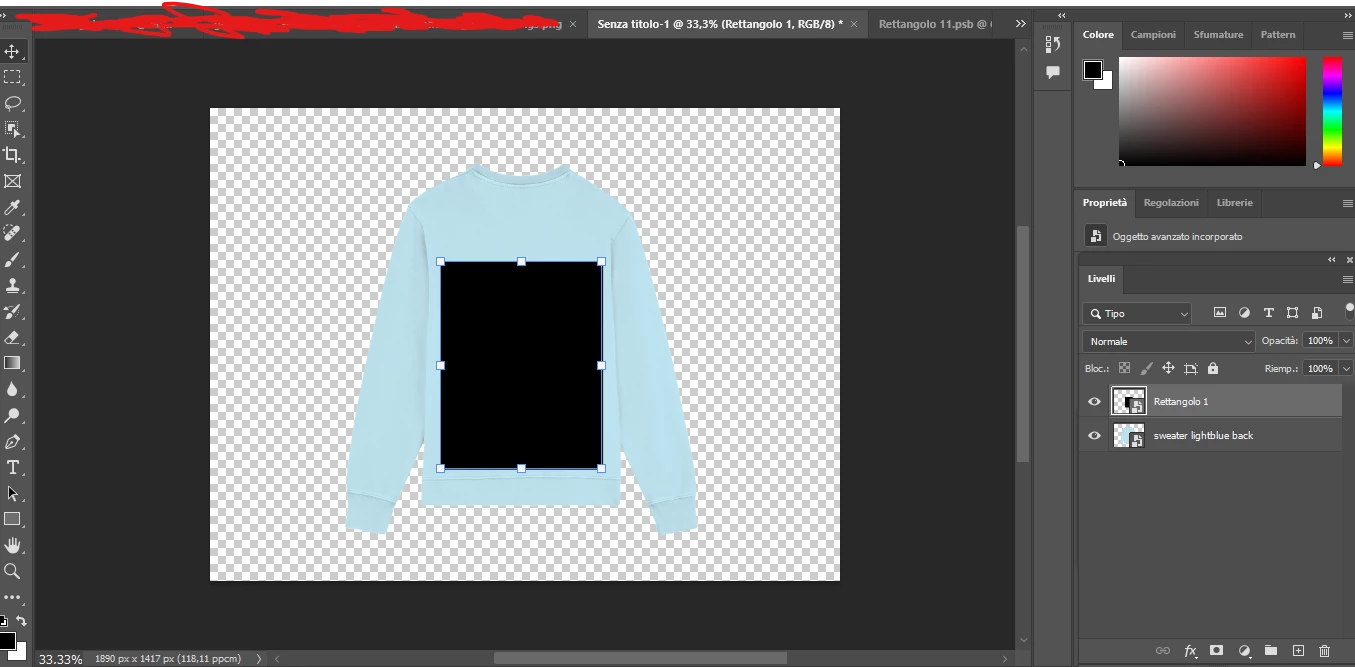Viewport: 1355px width, 667px height.
Task: Lock all on the selected layer
Action: [x=1213, y=368]
